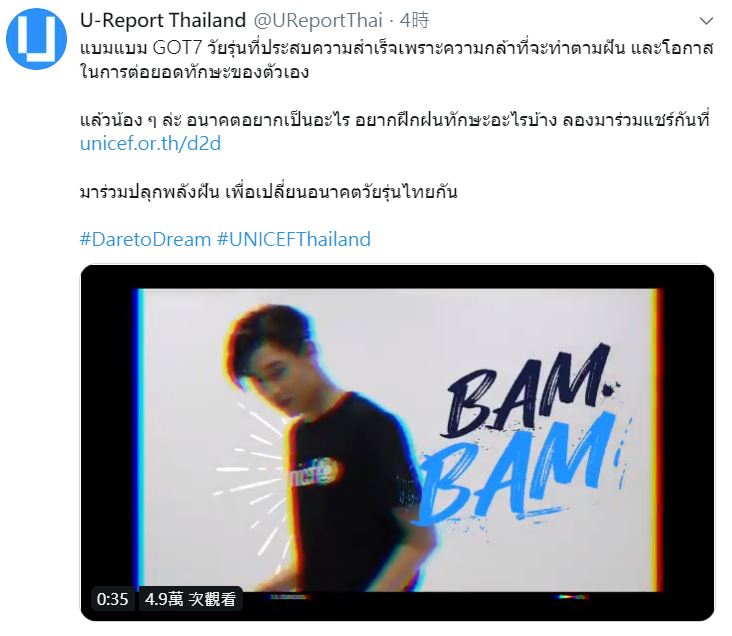Open the @UReportThai handle link
Image resolution: width=732 pixels, height=636 pixels.
click(x=318, y=21)
